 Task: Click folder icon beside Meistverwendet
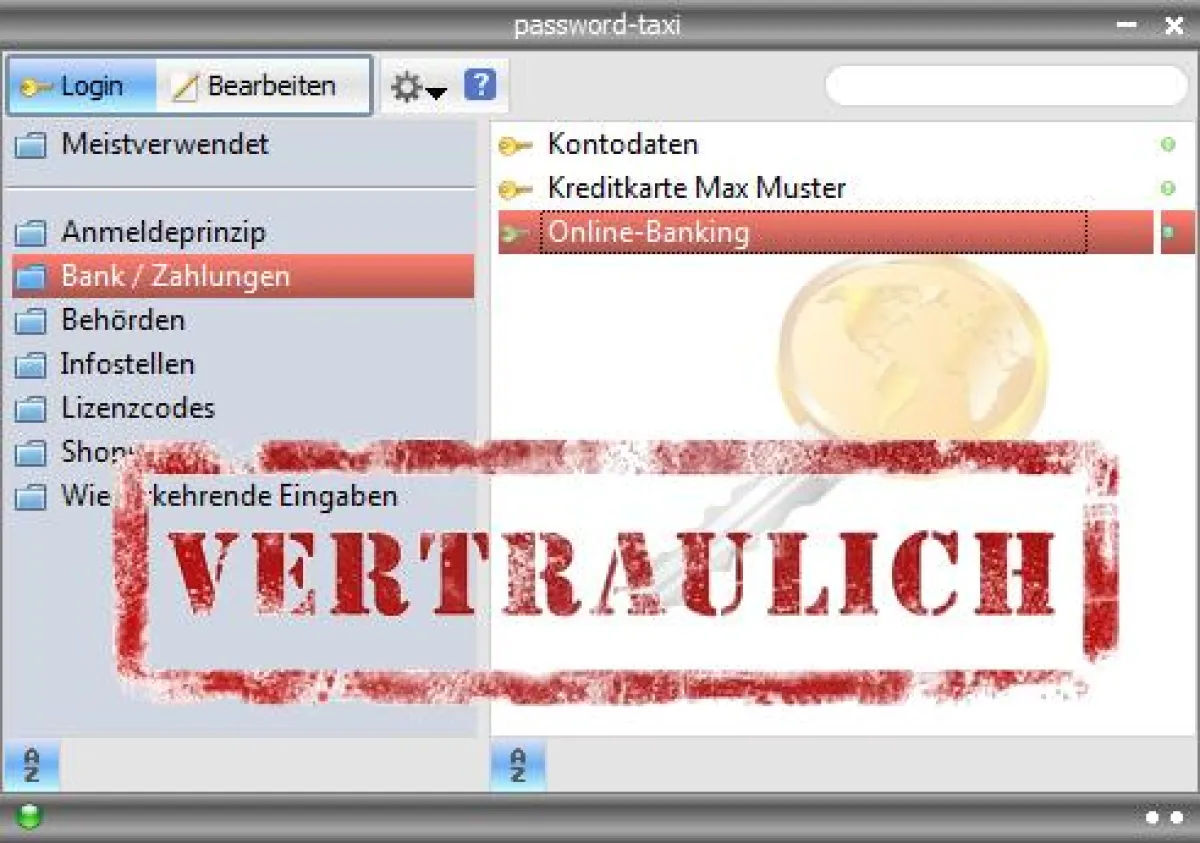(31, 146)
